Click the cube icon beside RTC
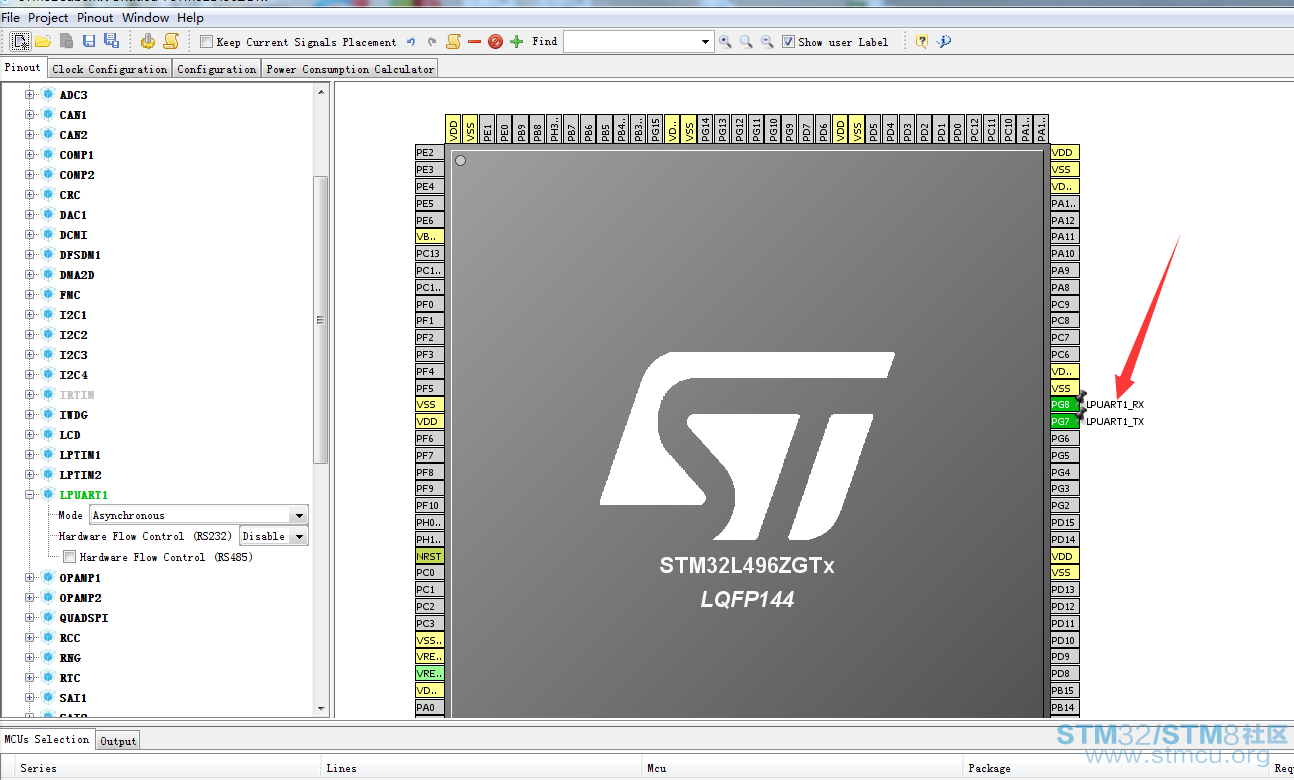The image size is (1294, 780). pos(48,678)
